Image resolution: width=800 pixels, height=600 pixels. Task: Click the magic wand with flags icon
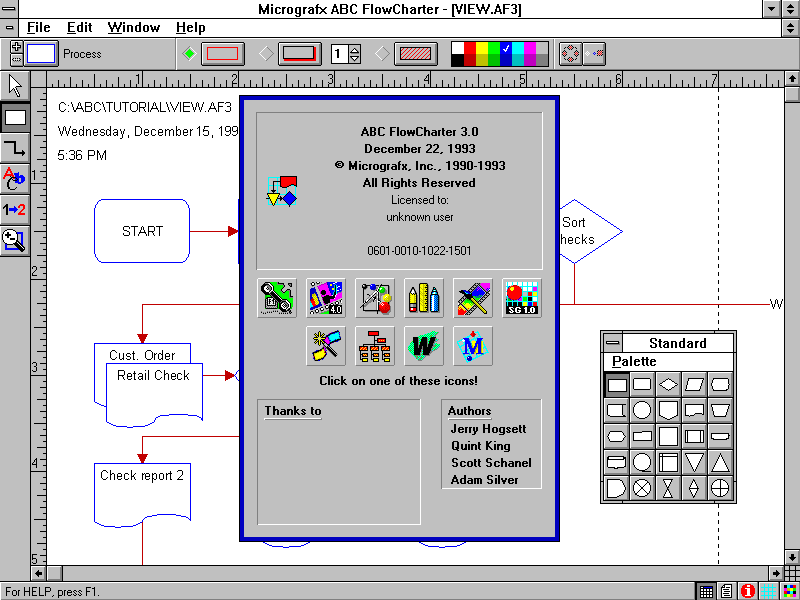point(326,346)
